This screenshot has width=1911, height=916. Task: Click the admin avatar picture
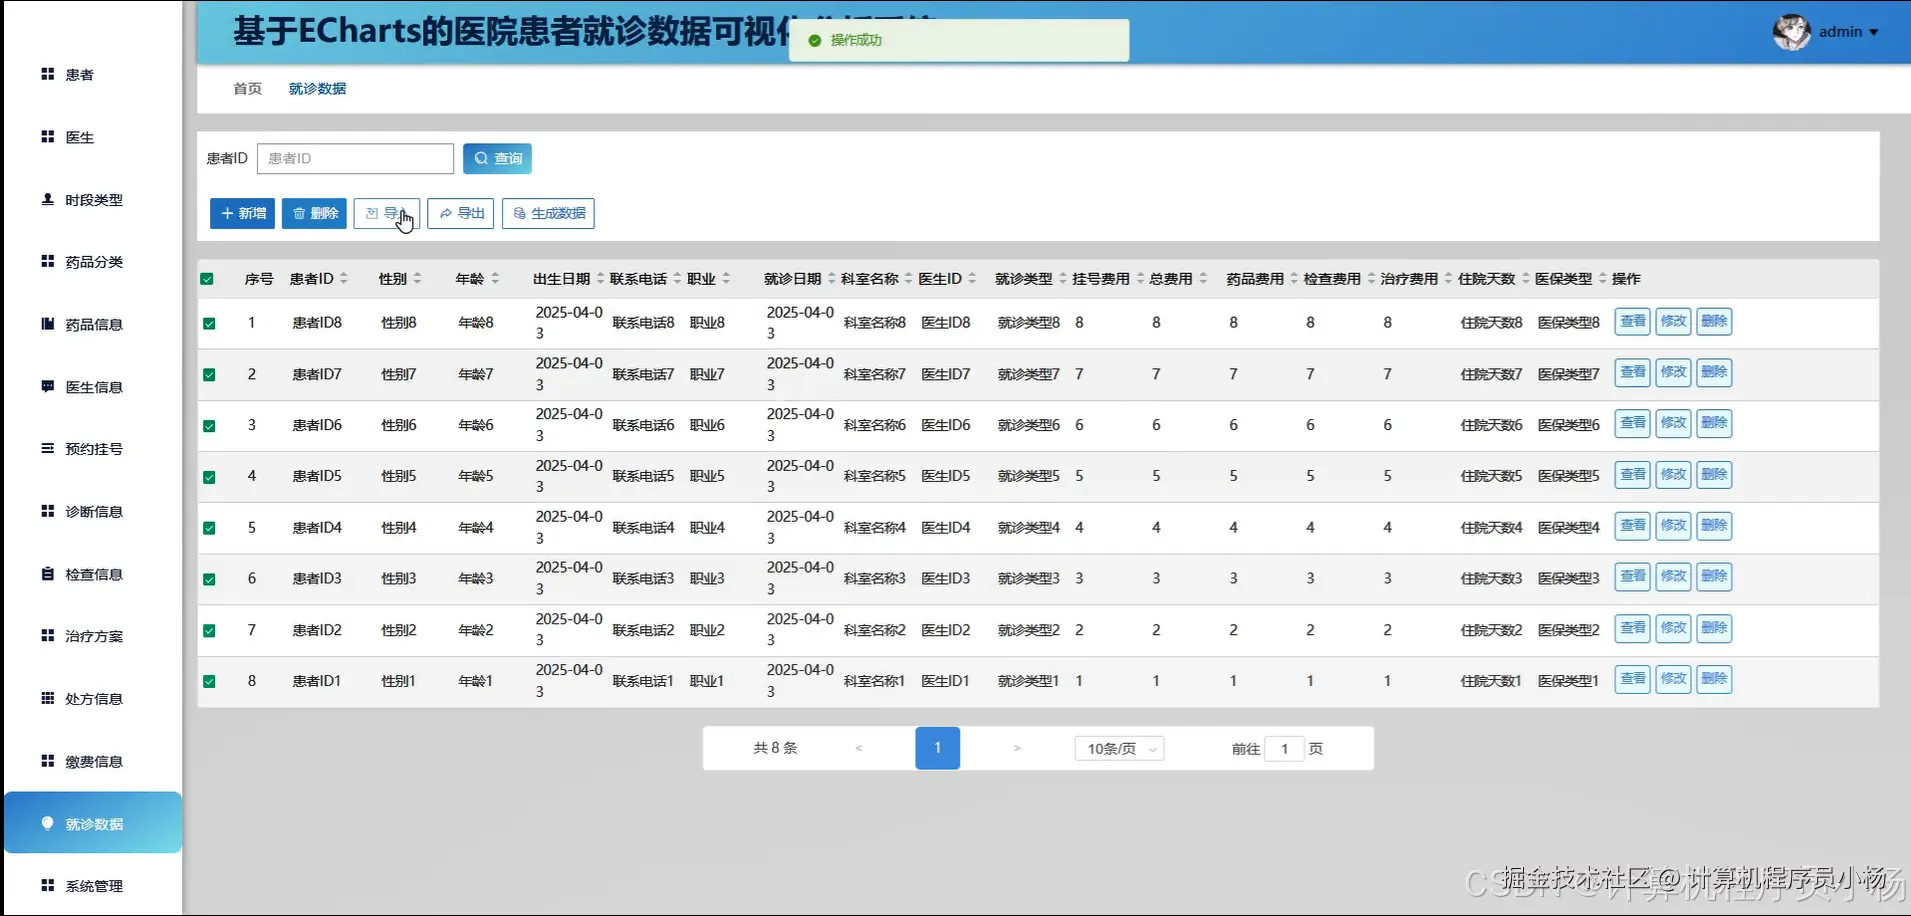tap(1791, 32)
